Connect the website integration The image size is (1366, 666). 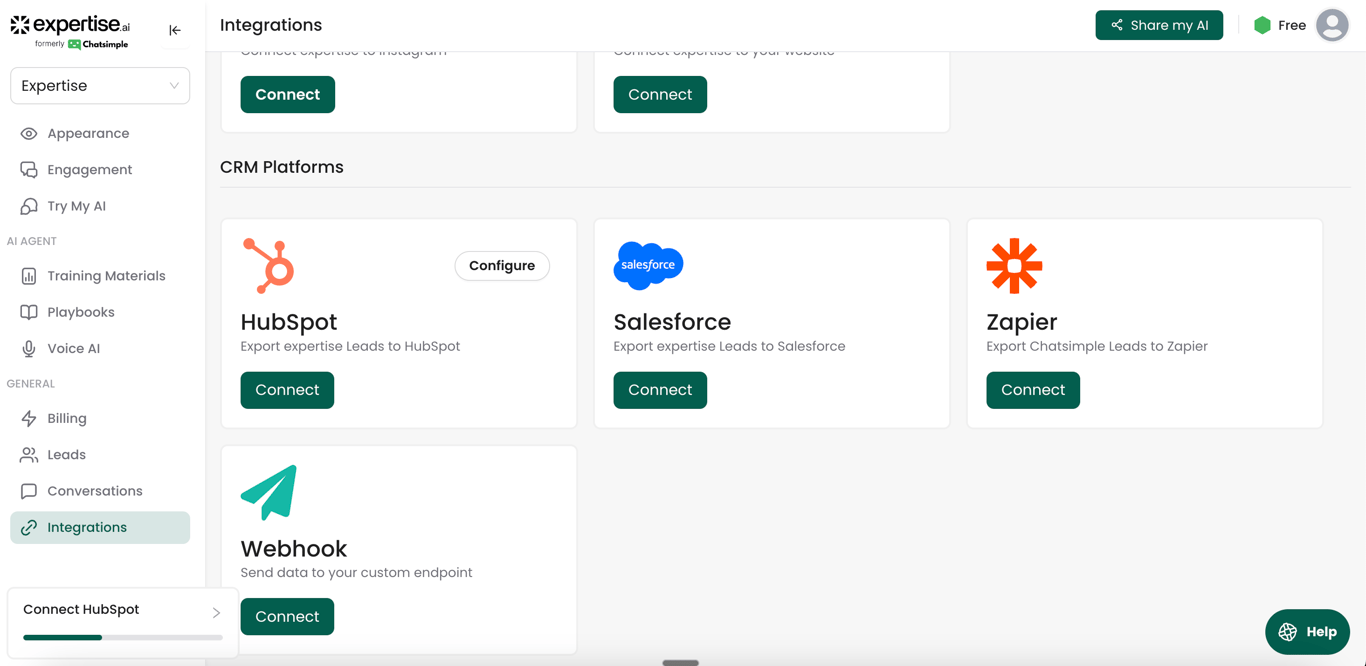660,94
